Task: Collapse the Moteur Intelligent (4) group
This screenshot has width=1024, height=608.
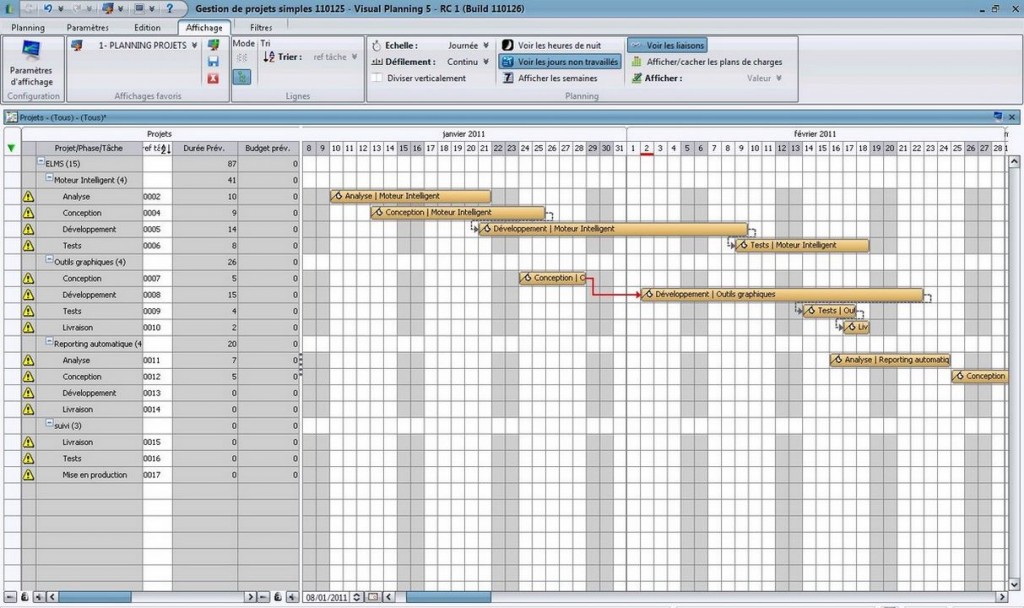Action: [49, 178]
